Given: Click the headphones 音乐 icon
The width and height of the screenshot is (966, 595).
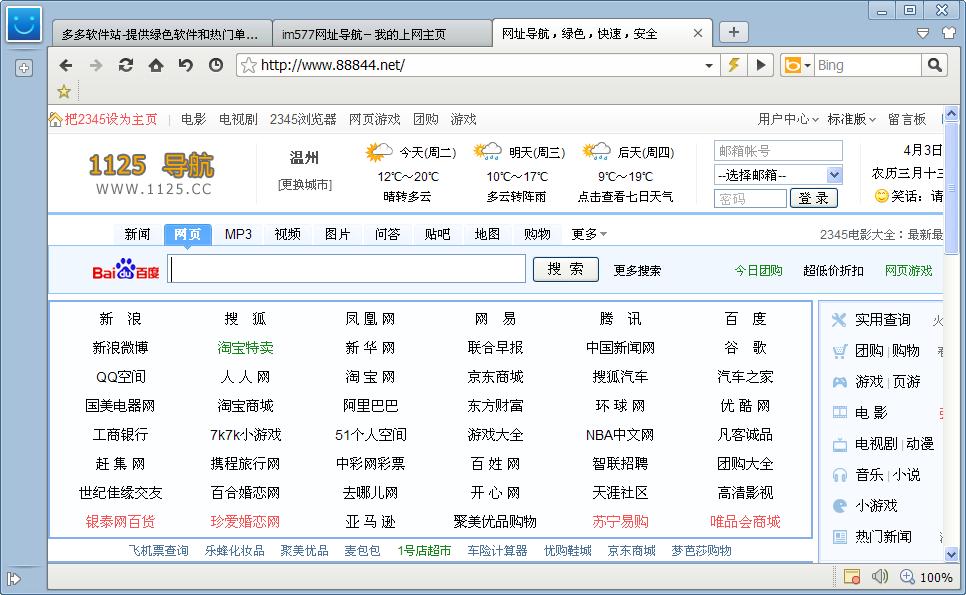Looking at the screenshot, I should 840,475.
